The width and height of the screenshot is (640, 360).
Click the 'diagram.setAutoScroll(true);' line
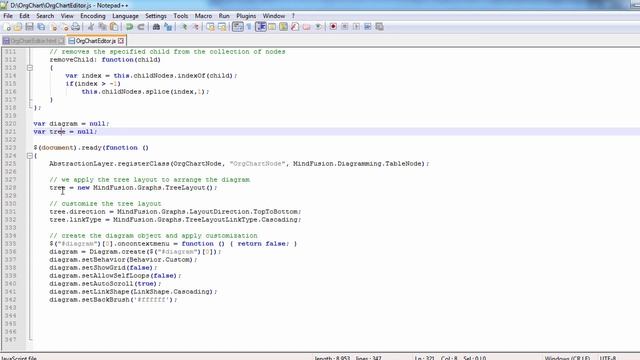coord(105,284)
